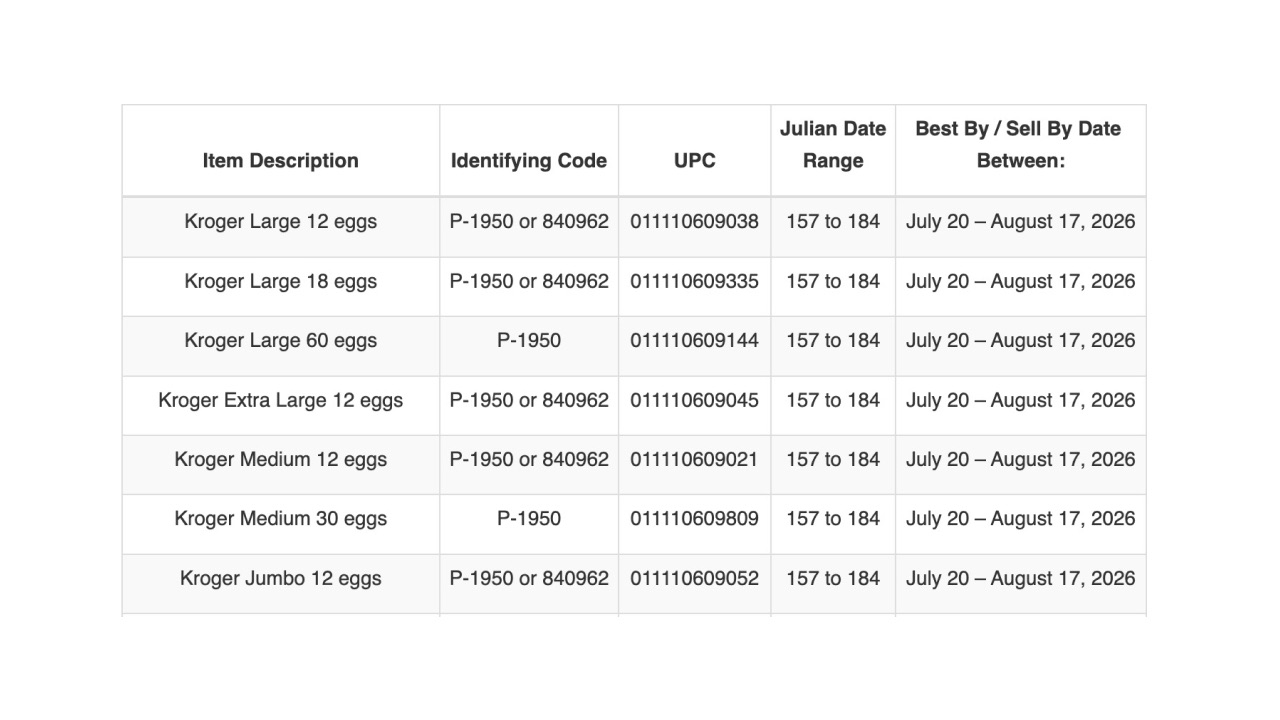This screenshot has width=1280, height=720.
Task: Click UPC 011110609144
Action: point(695,340)
